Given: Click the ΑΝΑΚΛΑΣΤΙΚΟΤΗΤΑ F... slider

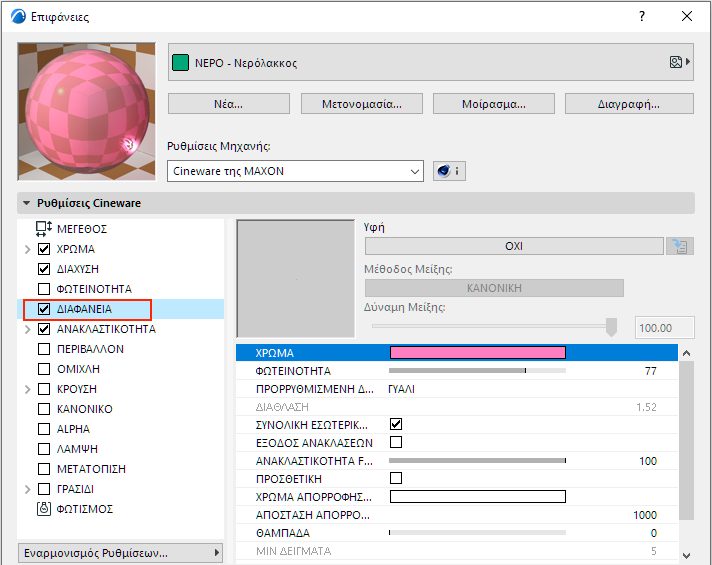Looking at the screenshot, I should point(478,461).
